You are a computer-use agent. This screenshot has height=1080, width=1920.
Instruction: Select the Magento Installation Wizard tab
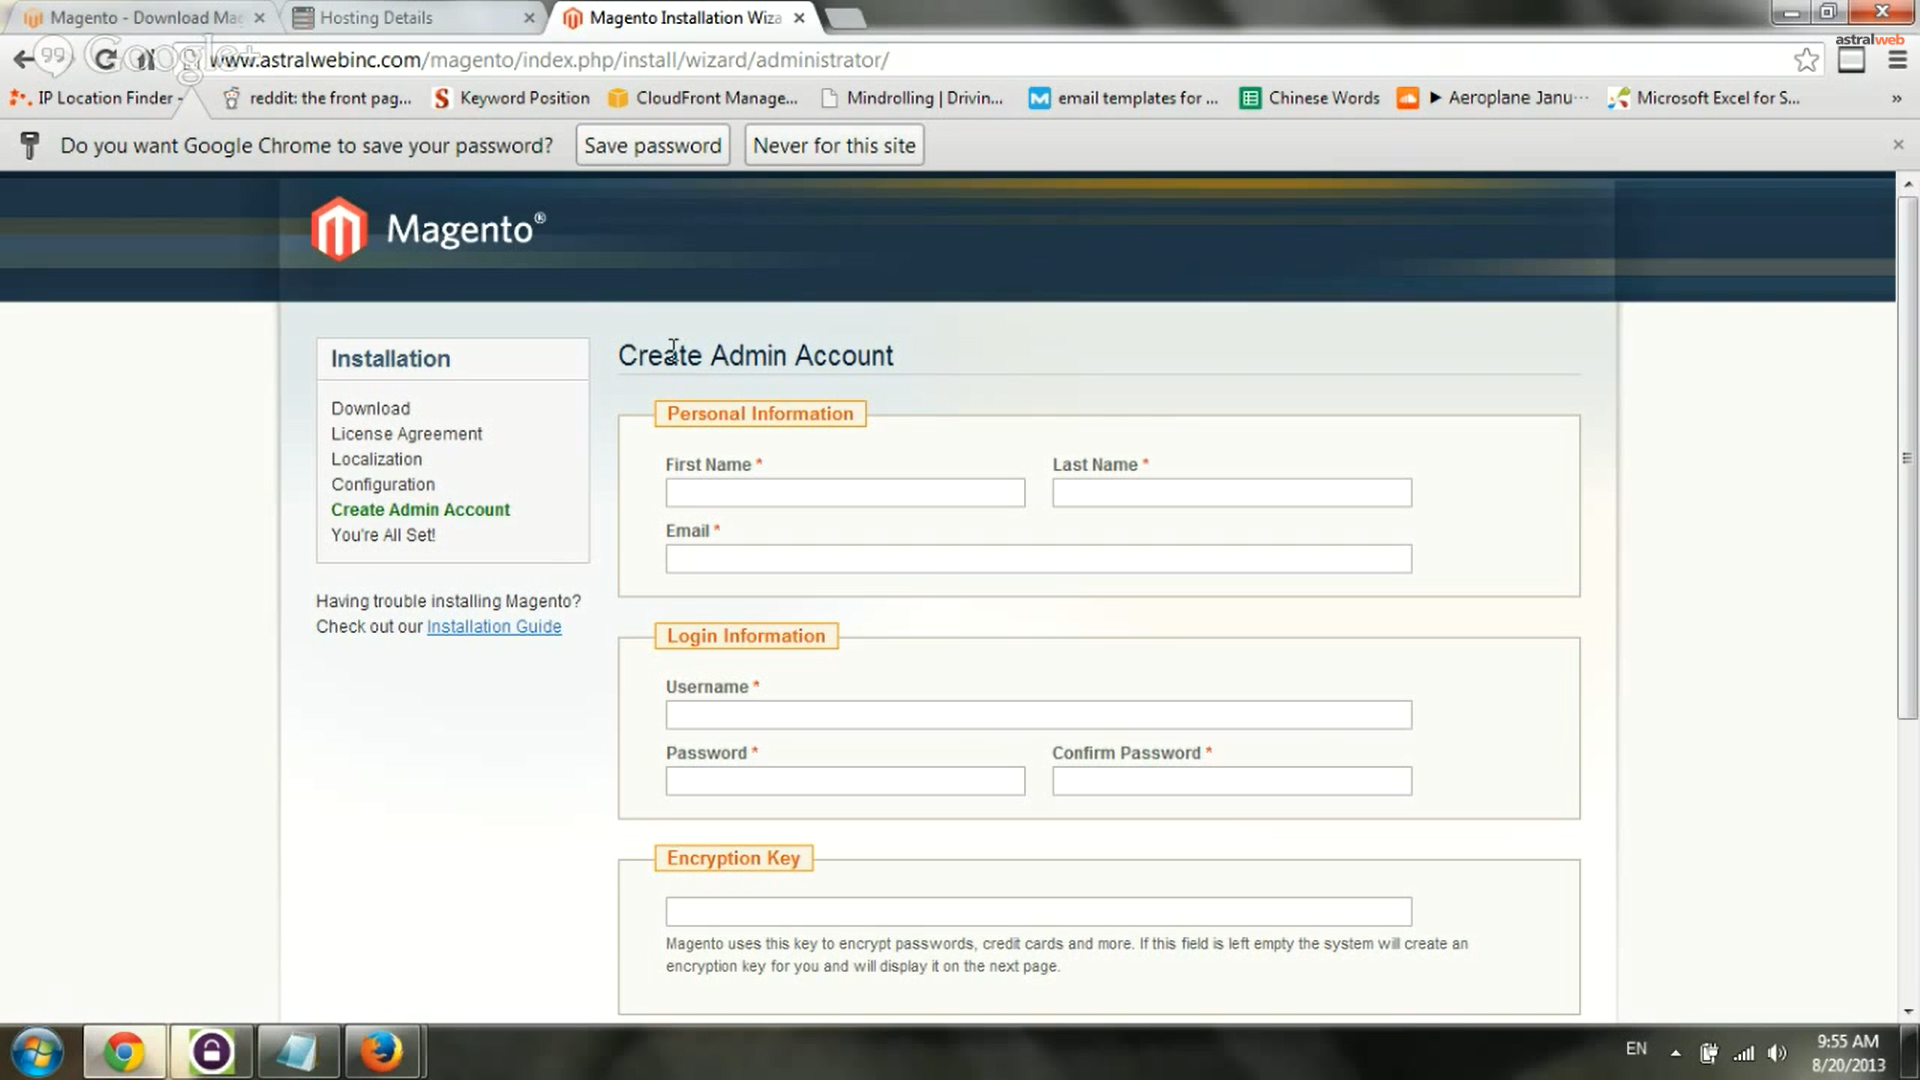point(684,18)
